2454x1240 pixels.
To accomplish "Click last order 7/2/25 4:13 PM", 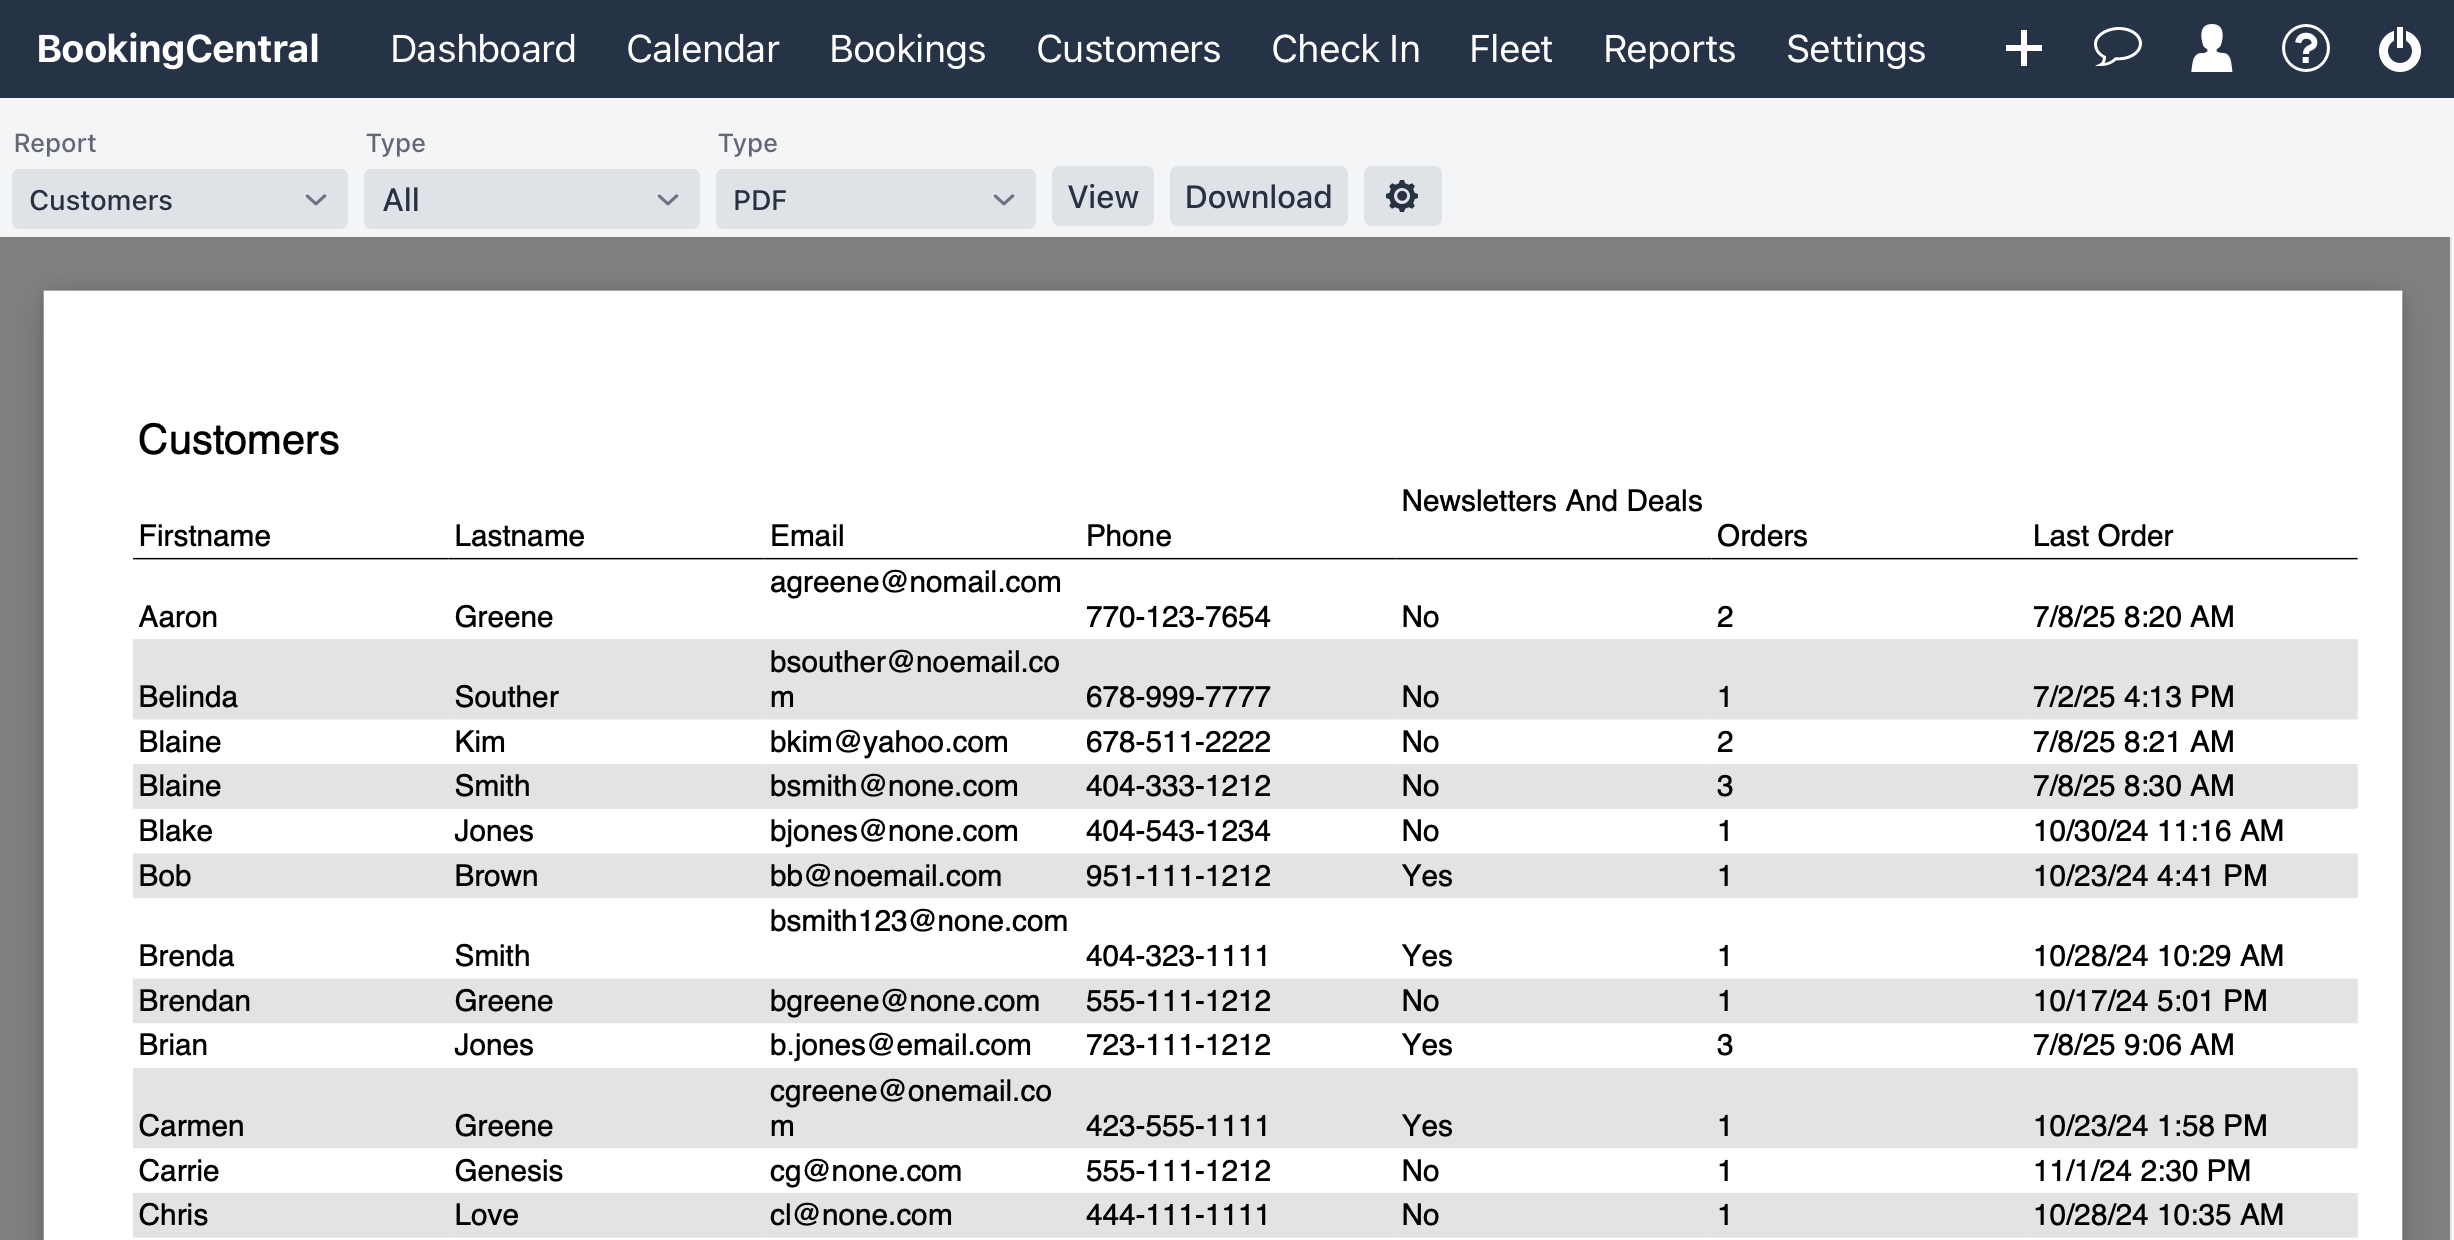I will point(2133,697).
